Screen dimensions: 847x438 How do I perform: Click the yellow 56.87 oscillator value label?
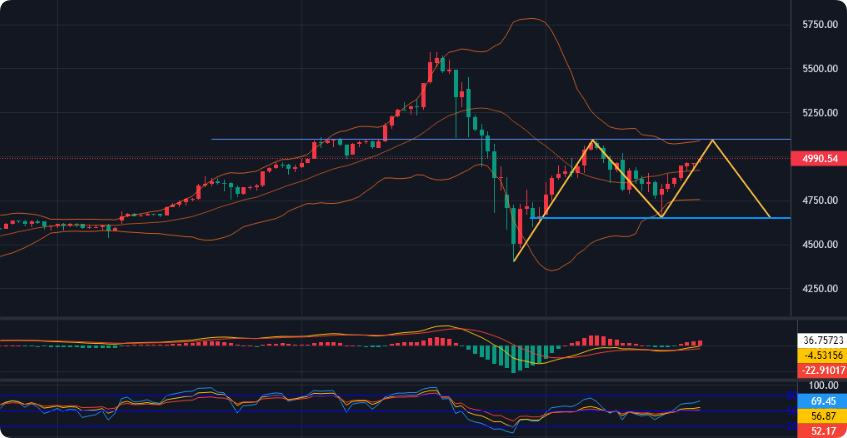(x=819, y=416)
